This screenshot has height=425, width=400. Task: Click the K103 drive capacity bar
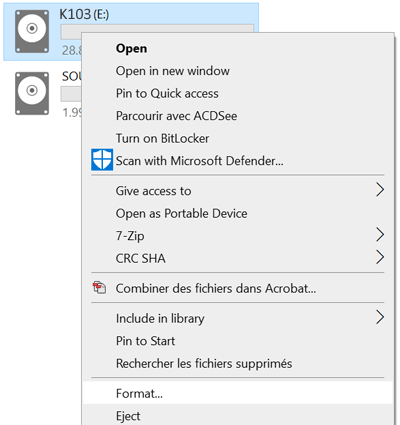(157, 31)
